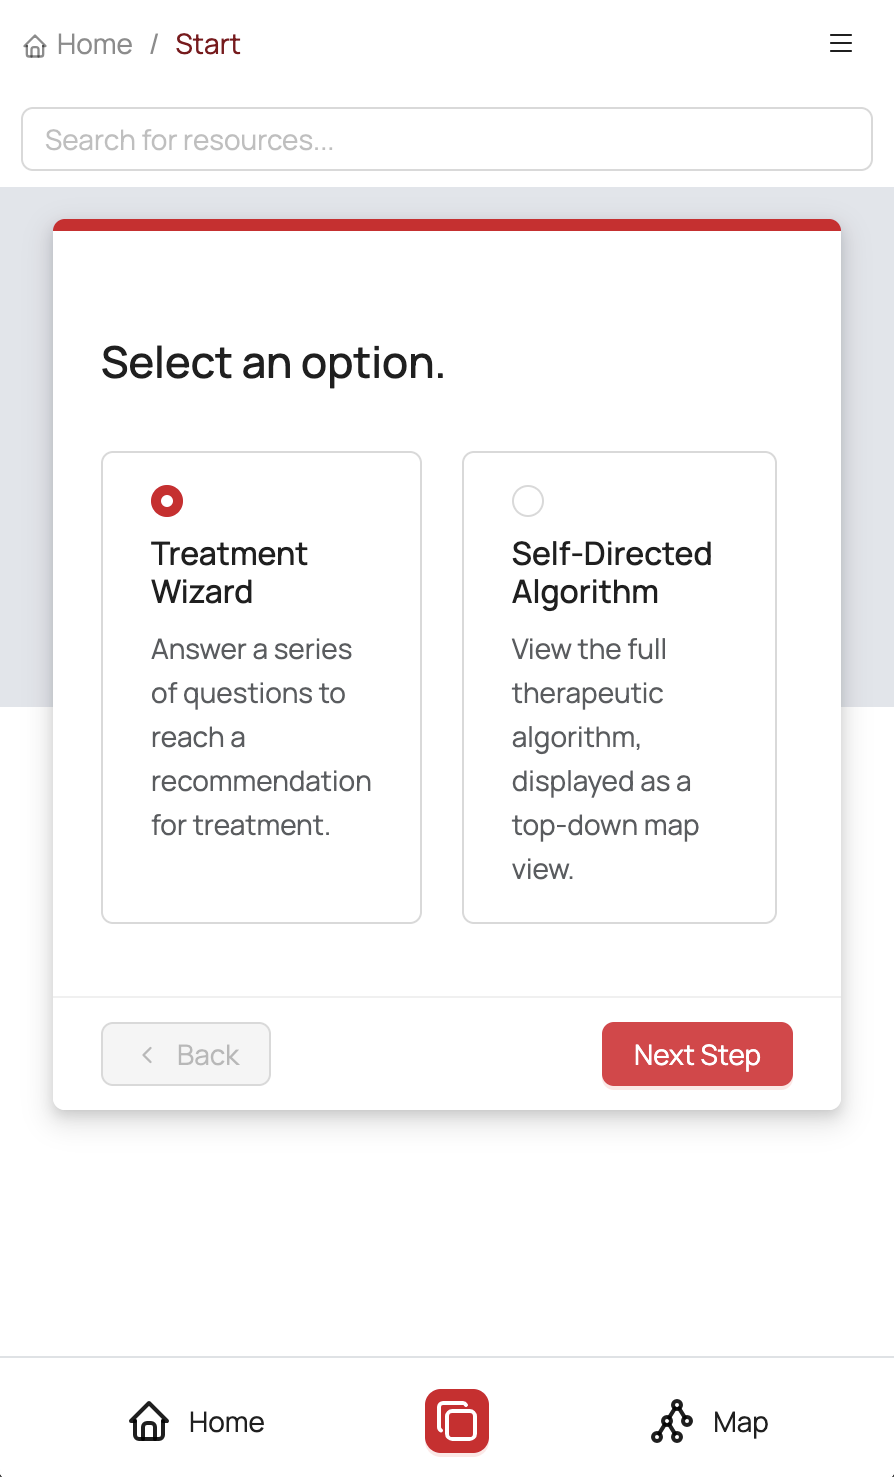Go to the Home breadcrumb link

[94, 45]
